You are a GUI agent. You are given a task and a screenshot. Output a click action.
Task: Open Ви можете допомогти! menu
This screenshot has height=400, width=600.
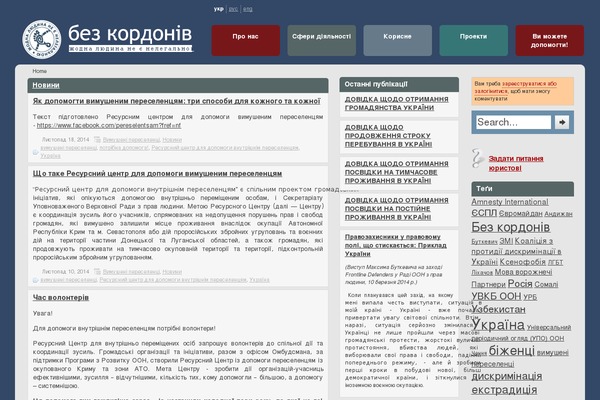(x=549, y=41)
